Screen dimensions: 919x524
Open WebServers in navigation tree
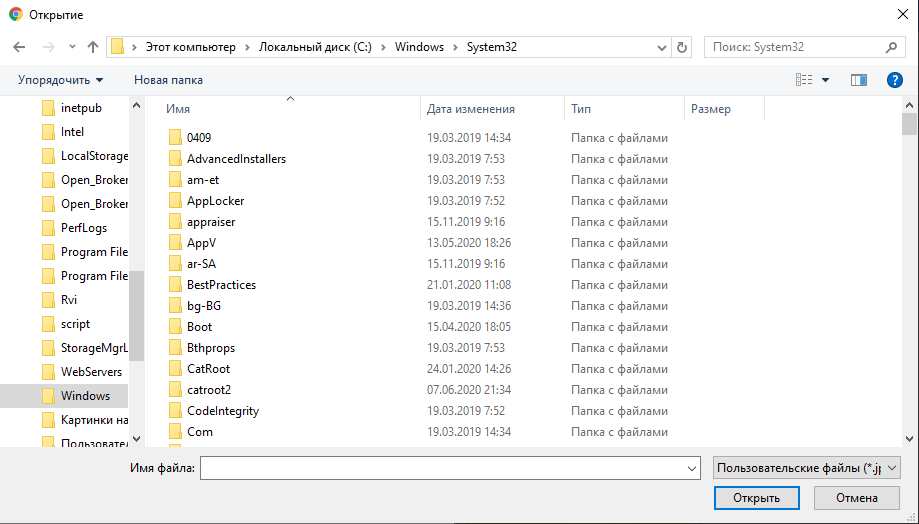click(91, 372)
